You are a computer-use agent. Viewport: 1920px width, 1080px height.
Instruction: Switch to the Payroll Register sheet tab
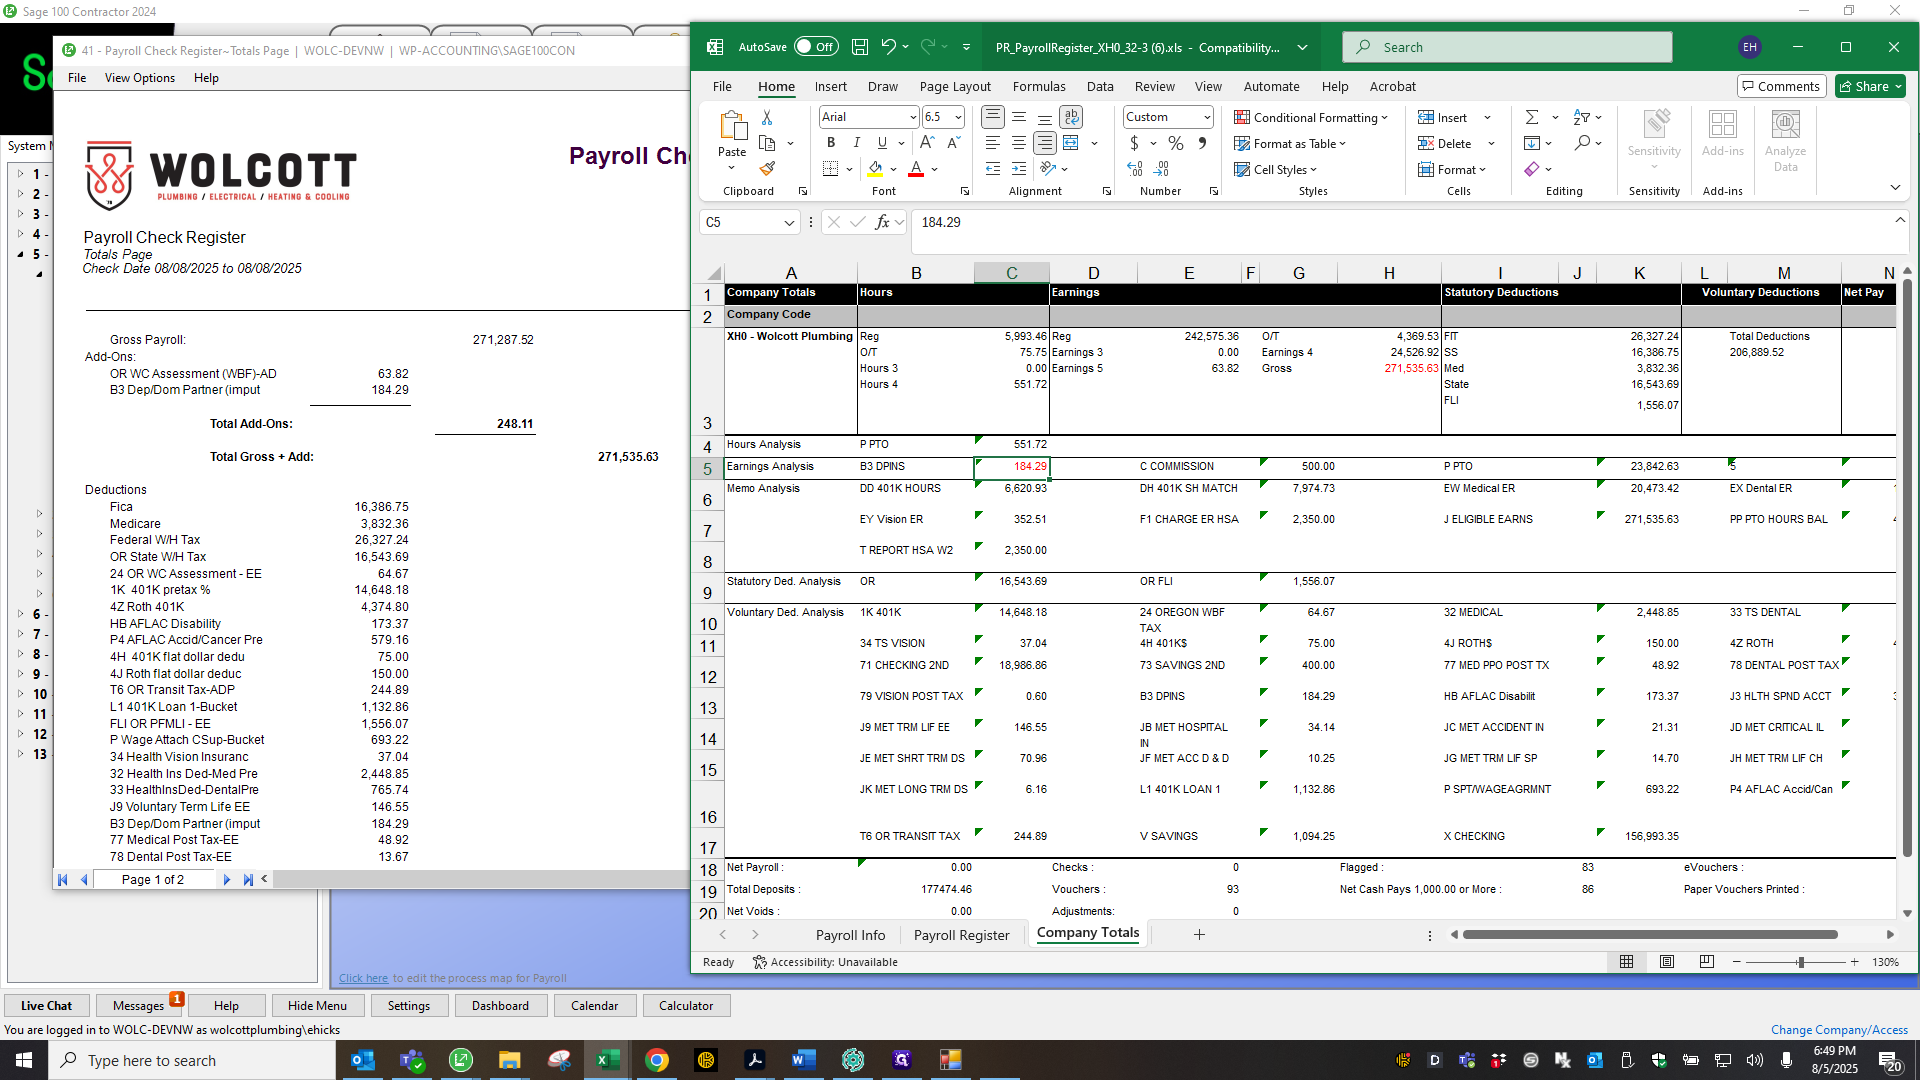961,935
